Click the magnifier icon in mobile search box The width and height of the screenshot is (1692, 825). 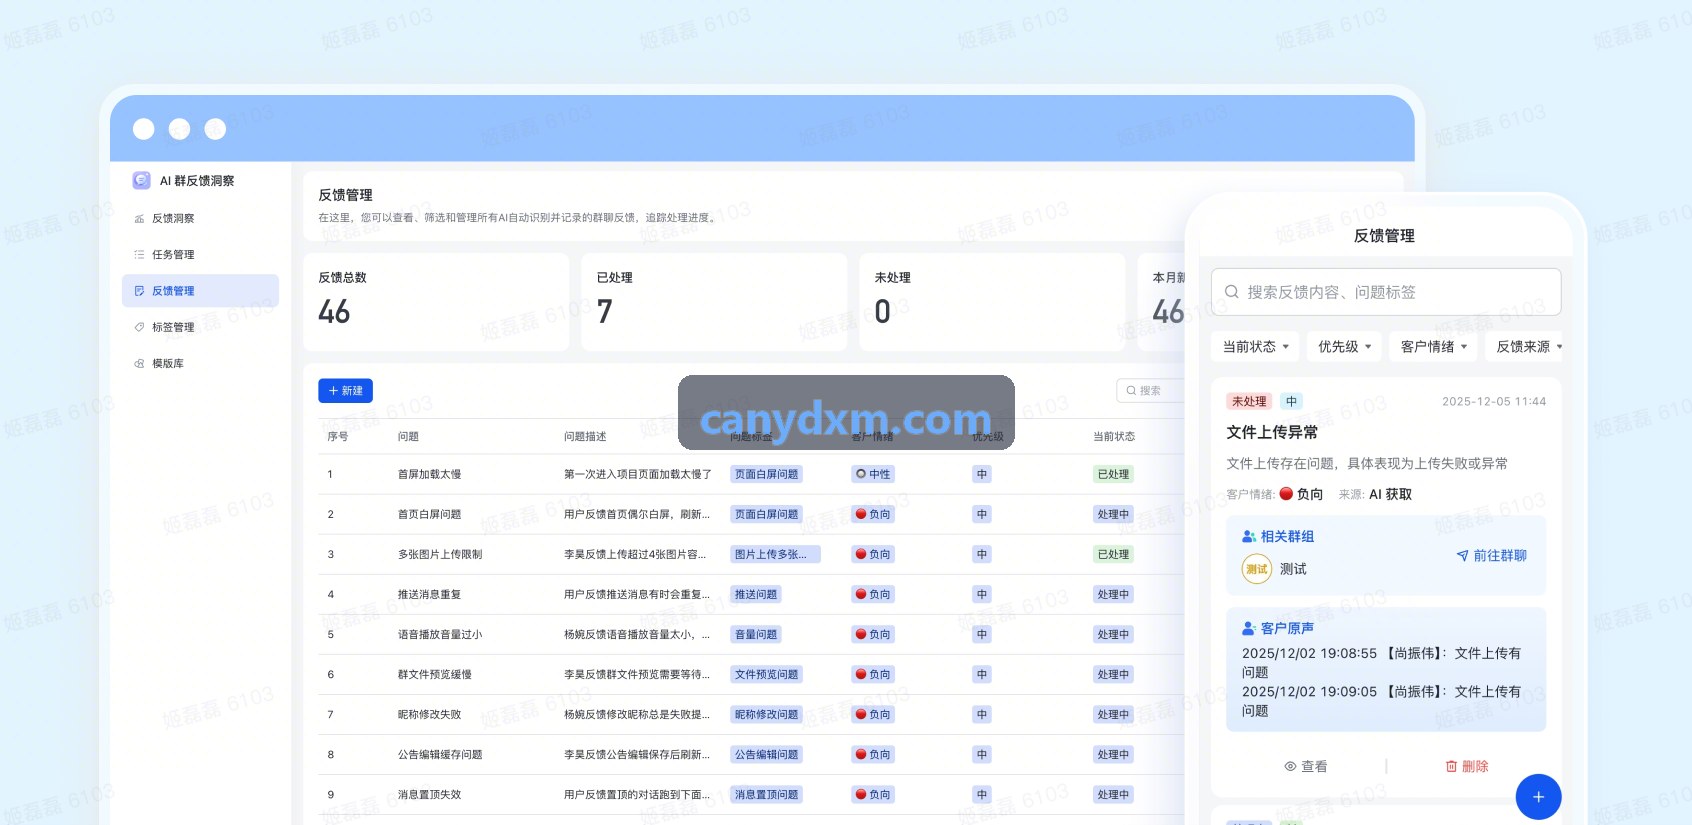(x=1231, y=292)
